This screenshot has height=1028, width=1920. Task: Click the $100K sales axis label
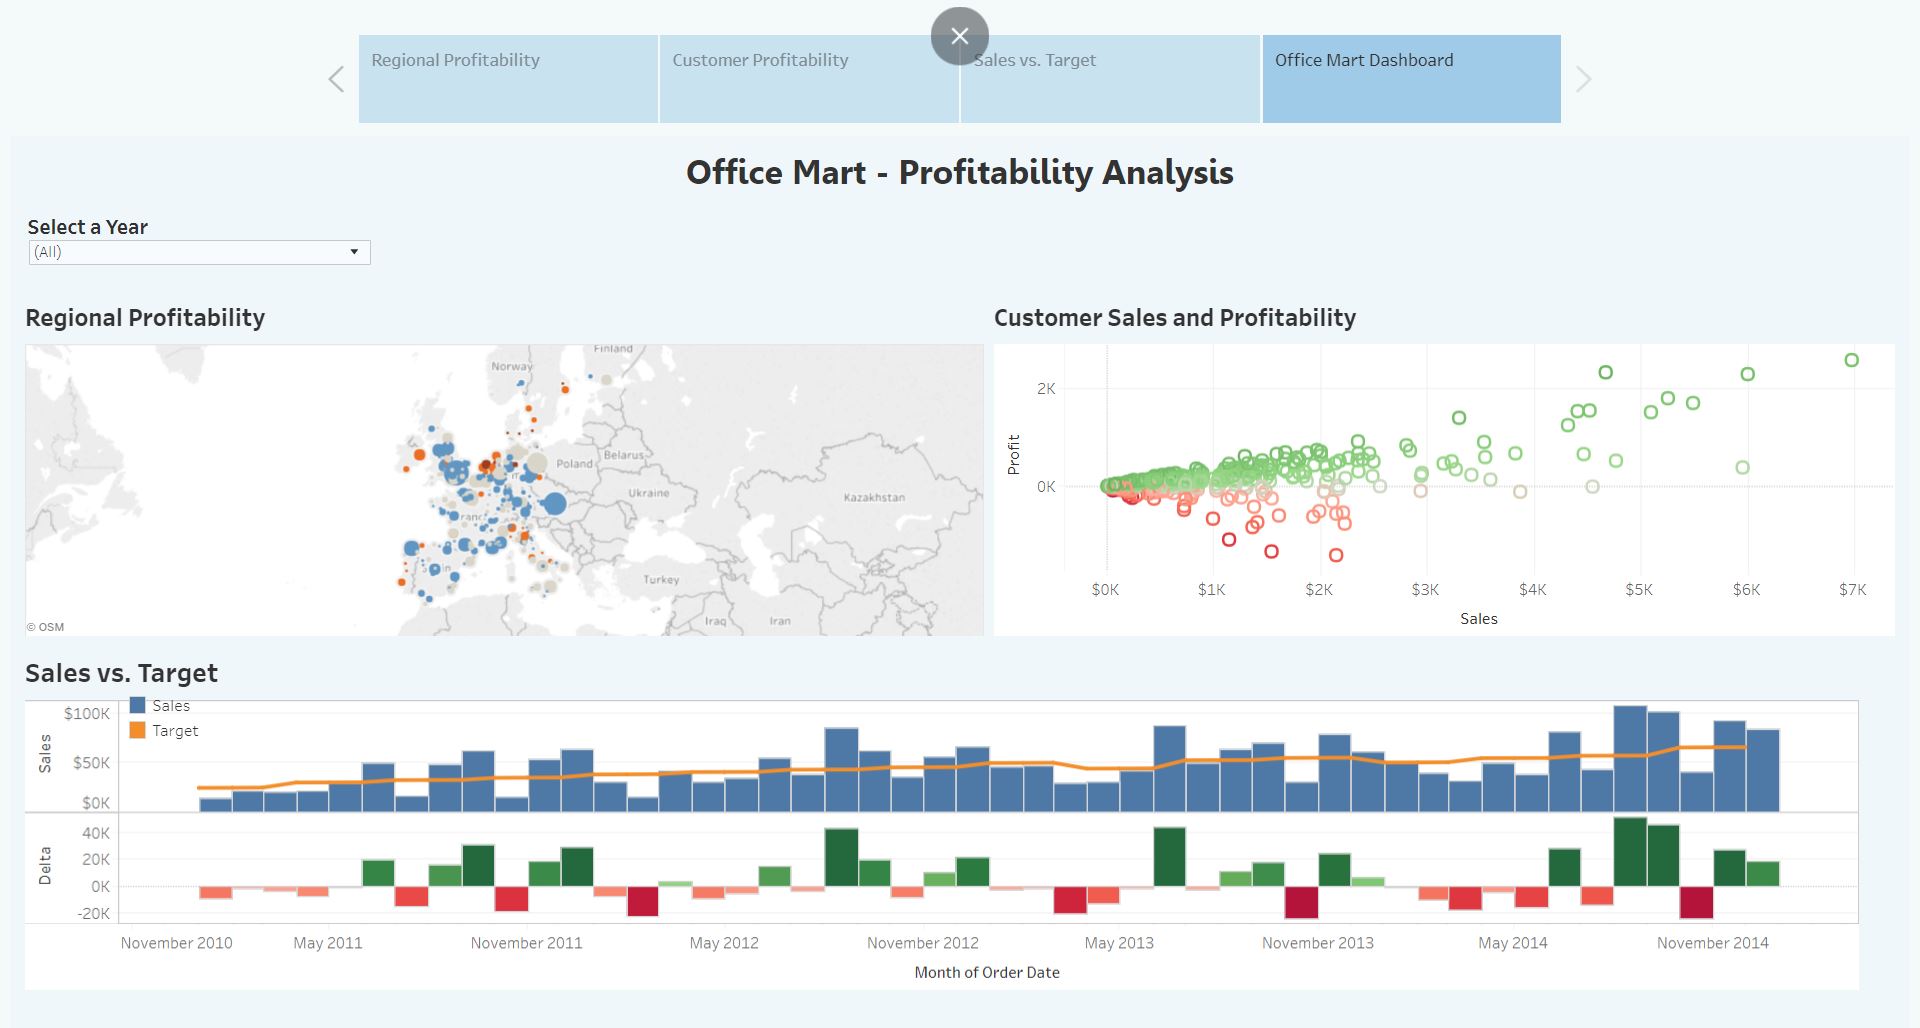point(87,714)
